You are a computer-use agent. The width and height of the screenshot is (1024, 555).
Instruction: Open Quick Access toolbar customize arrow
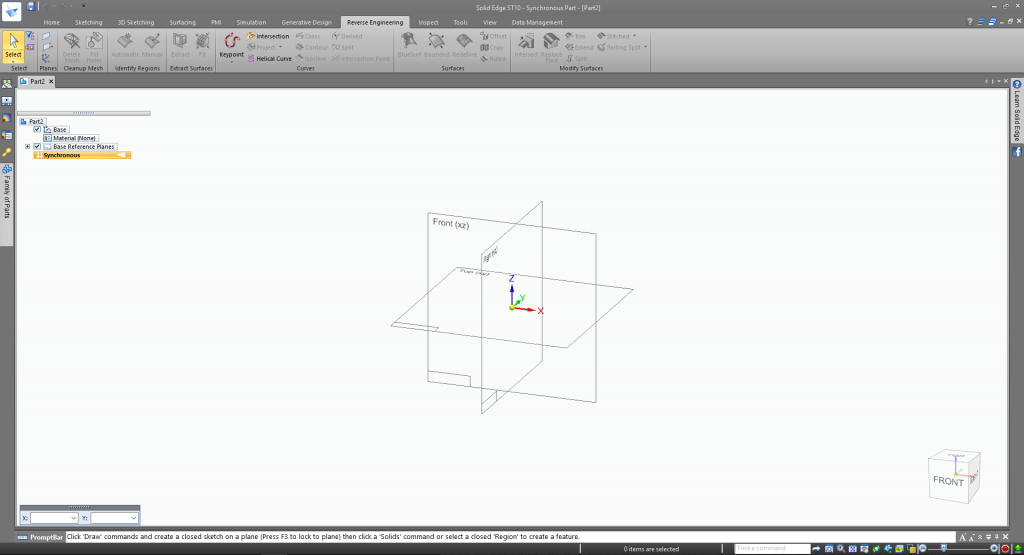pos(84,7)
